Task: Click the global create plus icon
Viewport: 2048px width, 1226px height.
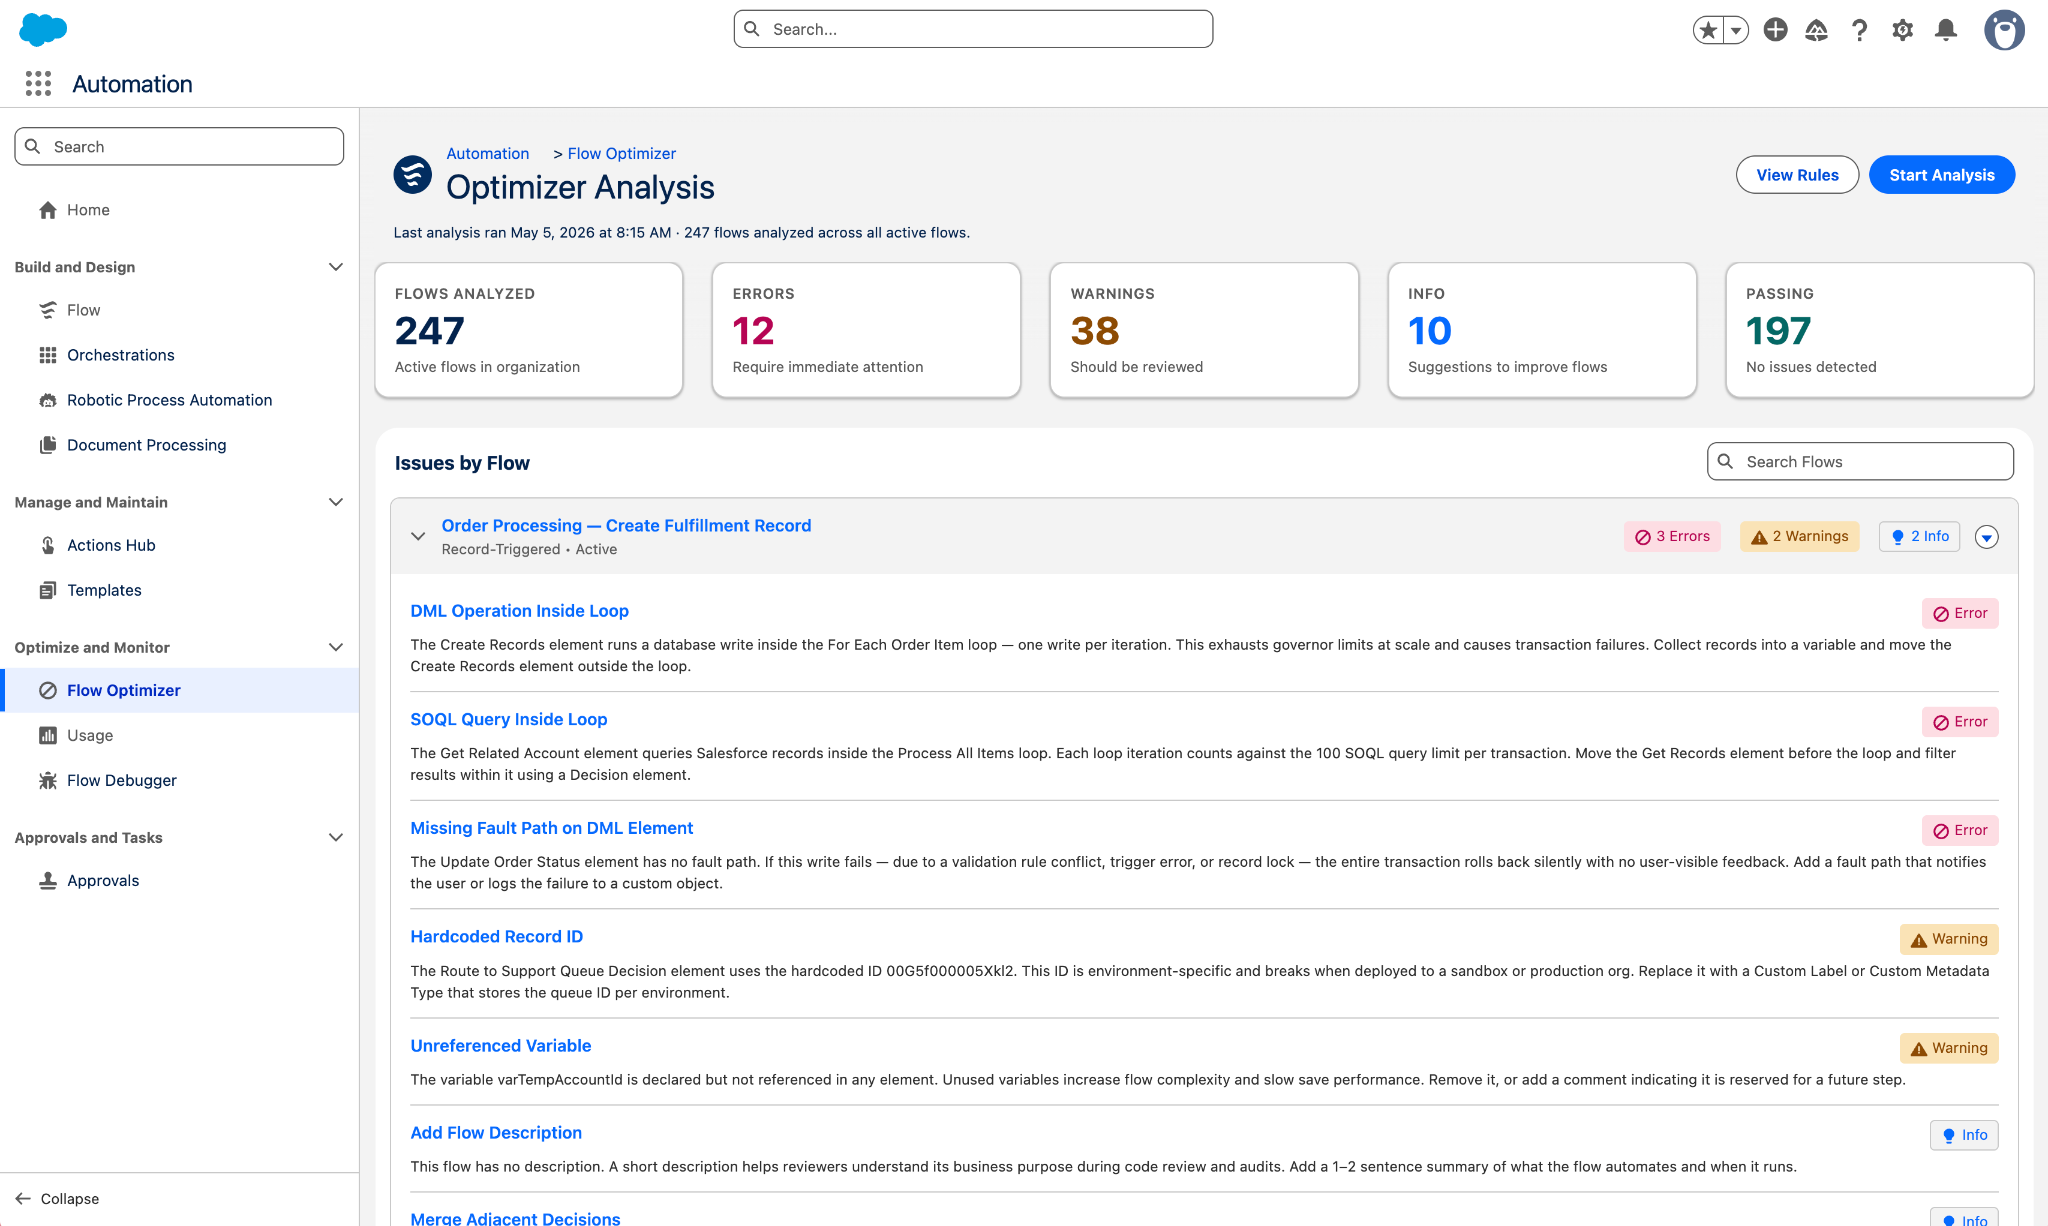Action: pyautogui.click(x=1775, y=30)
